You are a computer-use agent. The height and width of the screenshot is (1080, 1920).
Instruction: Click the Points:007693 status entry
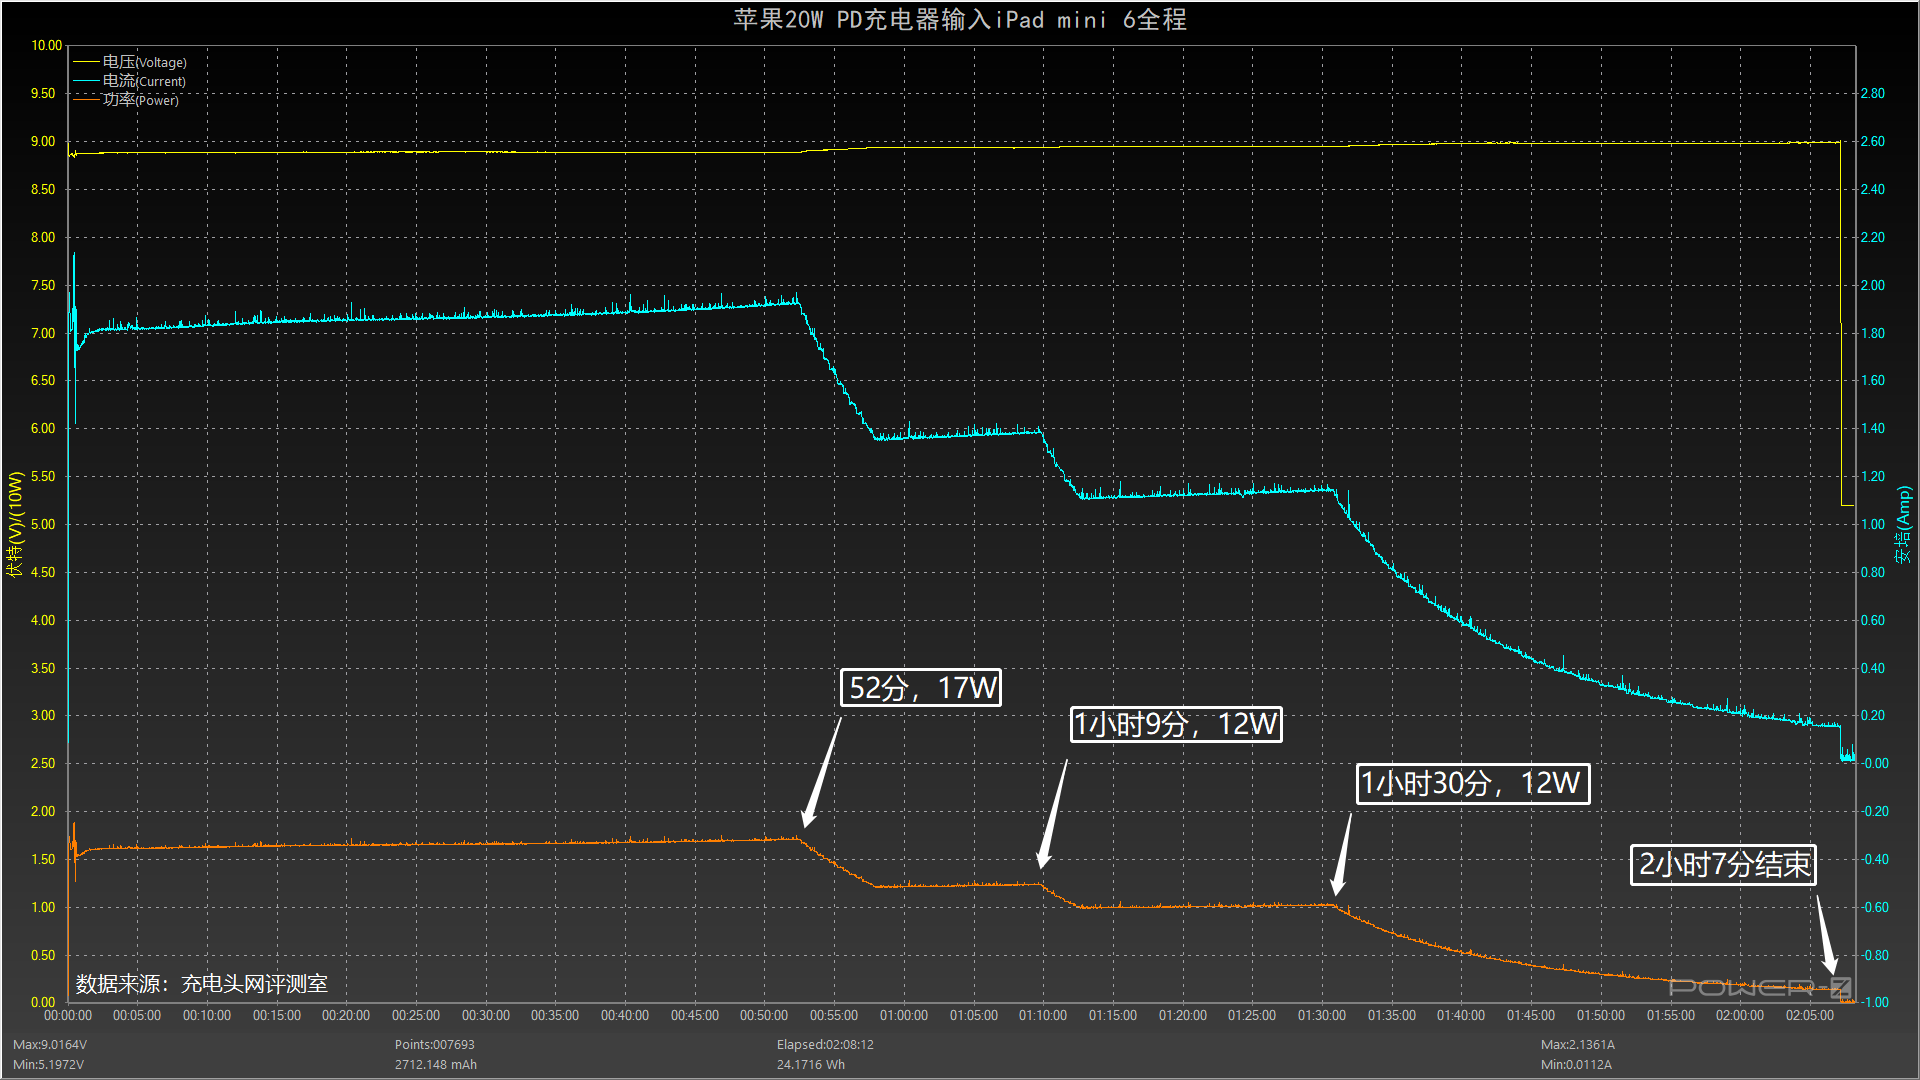click(x=435, y=1044)
